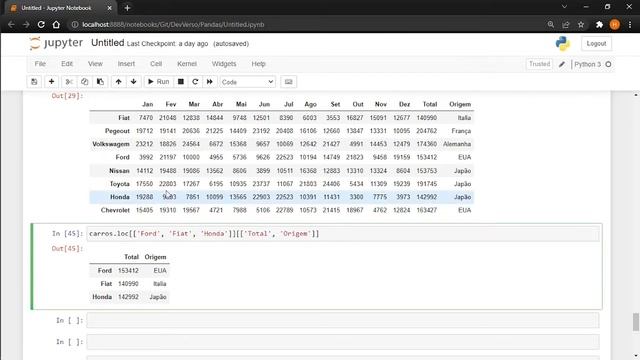
Task: Open the cell type Code dropdown
Action: pyautogui.click(x=247, y=82)
